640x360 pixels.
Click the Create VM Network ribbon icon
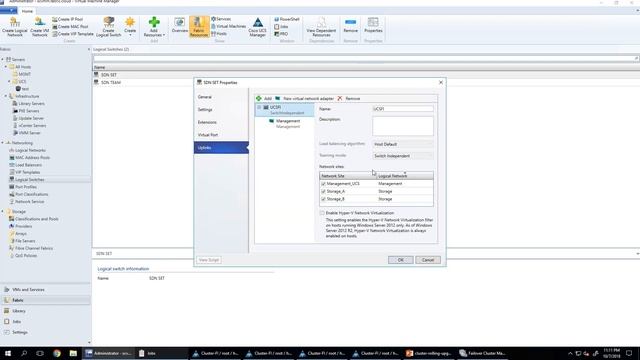(x=40, y=27)
